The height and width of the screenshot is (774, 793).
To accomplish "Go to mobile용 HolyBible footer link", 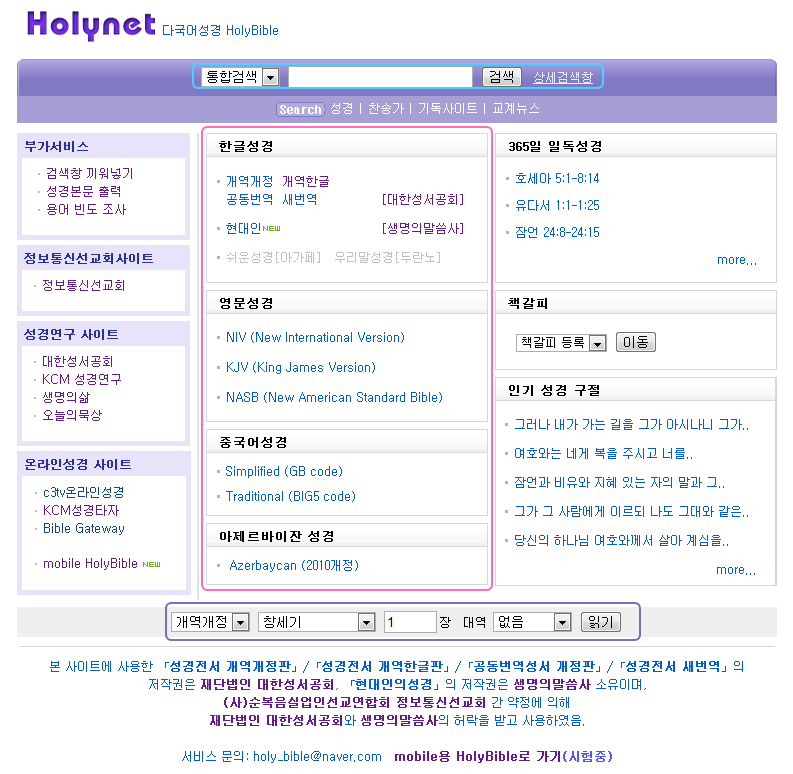I will [503, 756].
